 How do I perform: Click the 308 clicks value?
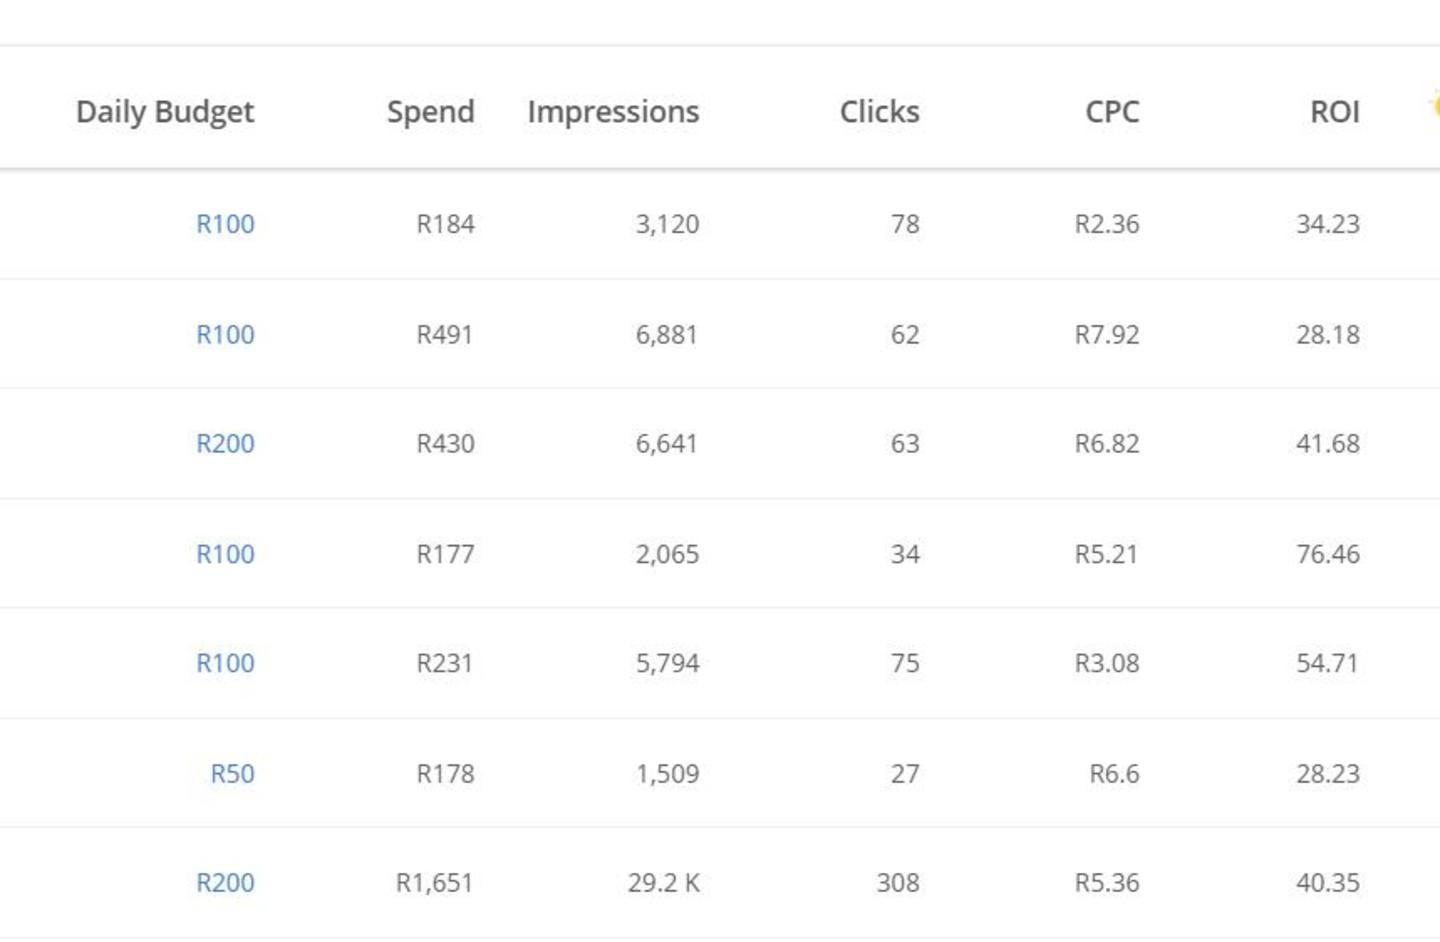pos(897,883)
